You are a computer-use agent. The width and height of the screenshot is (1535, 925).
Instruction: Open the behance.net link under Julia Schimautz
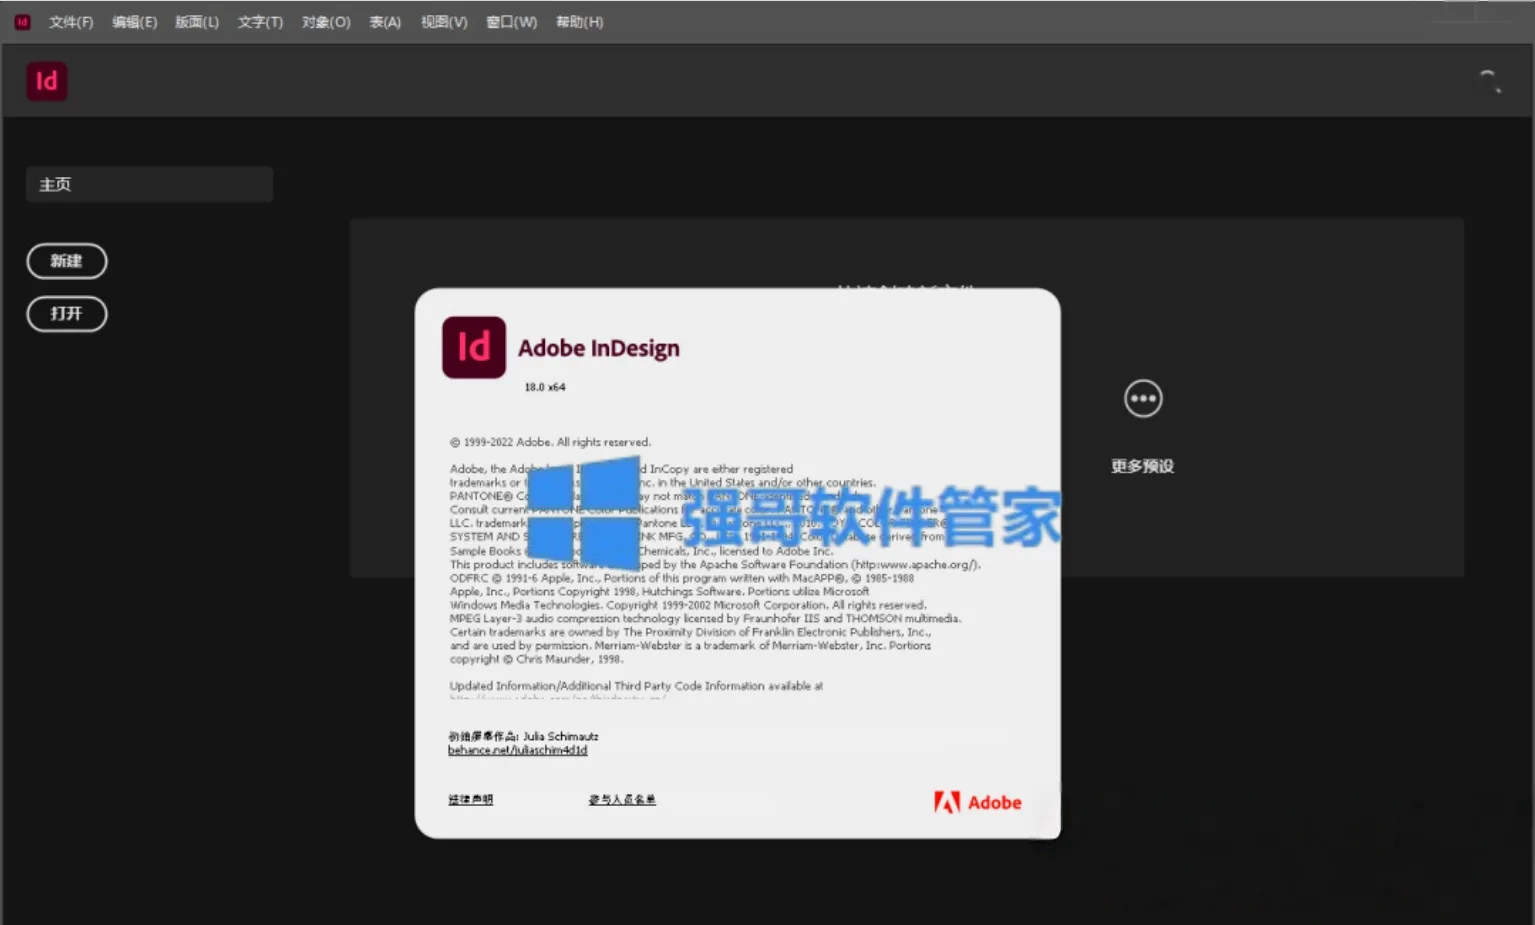518,750
